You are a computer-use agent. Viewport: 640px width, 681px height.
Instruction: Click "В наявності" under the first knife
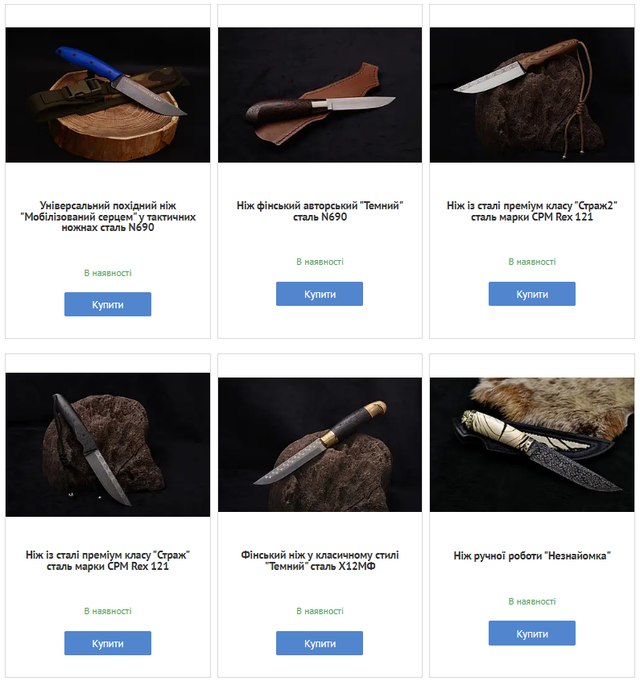pyautogui.click(x=108, y=273)
